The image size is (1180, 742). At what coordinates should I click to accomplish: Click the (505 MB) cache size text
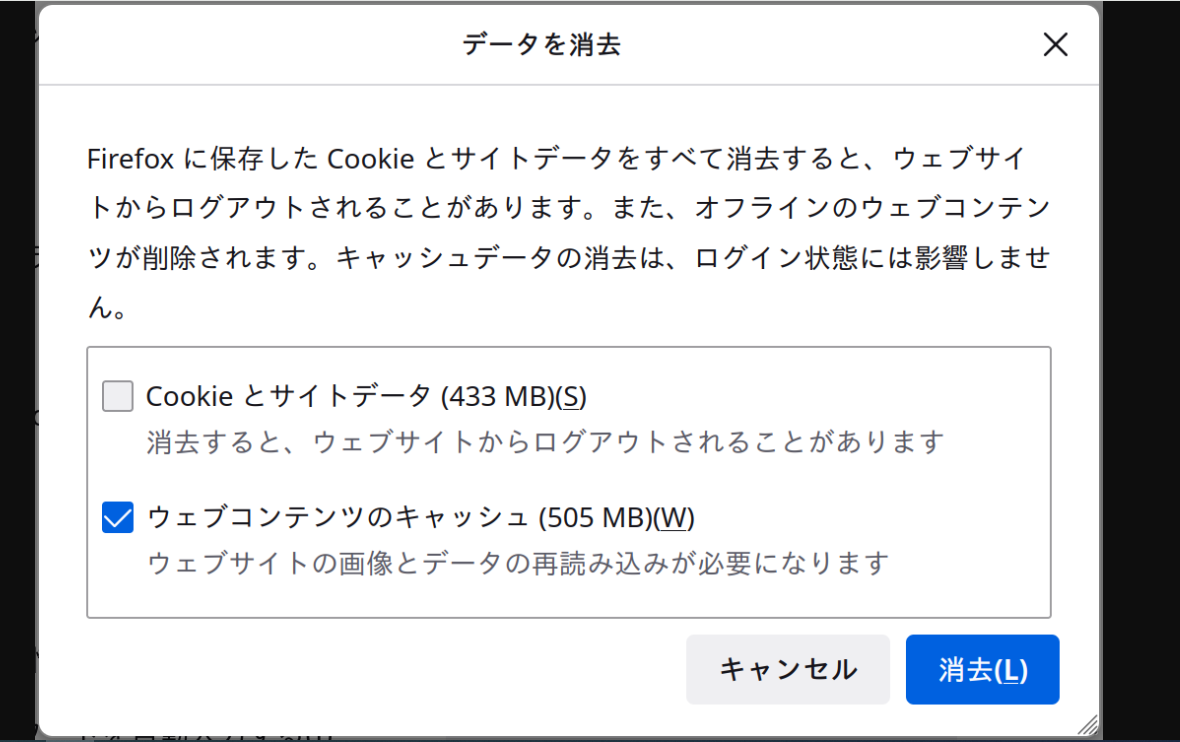[594, 518]
